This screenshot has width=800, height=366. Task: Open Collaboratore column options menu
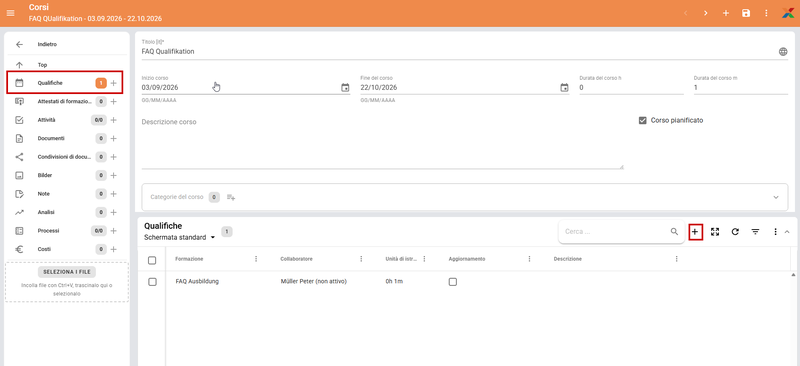(x=361, y=259)
